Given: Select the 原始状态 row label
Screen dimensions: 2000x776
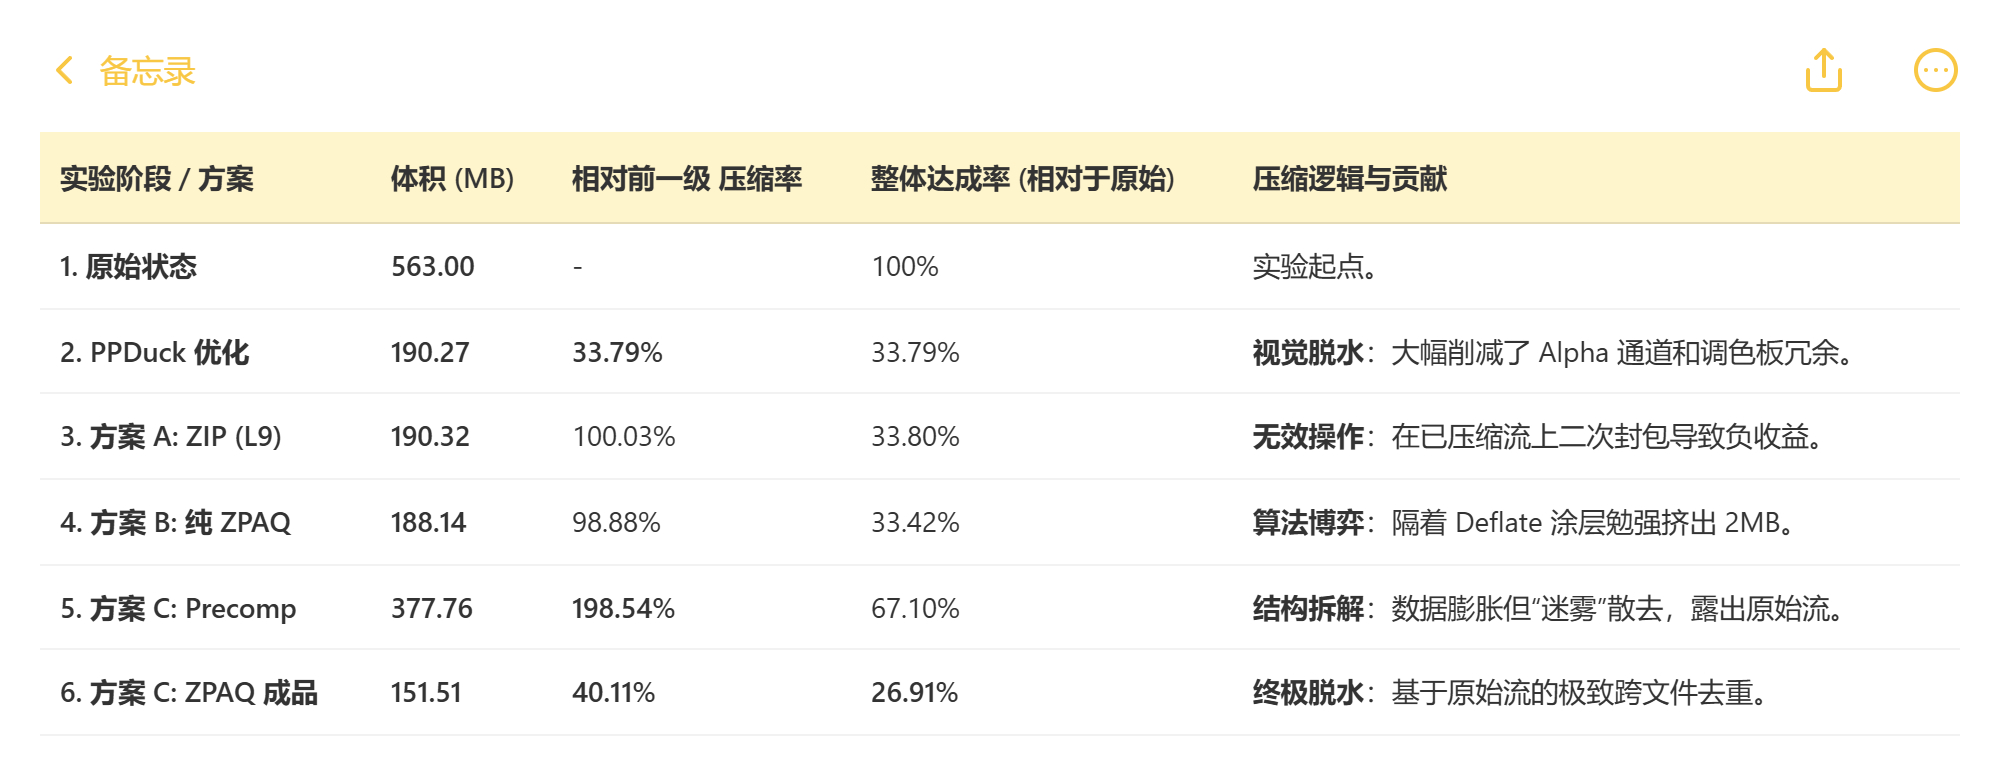Looking at the screenshot, I should (129, 267).
